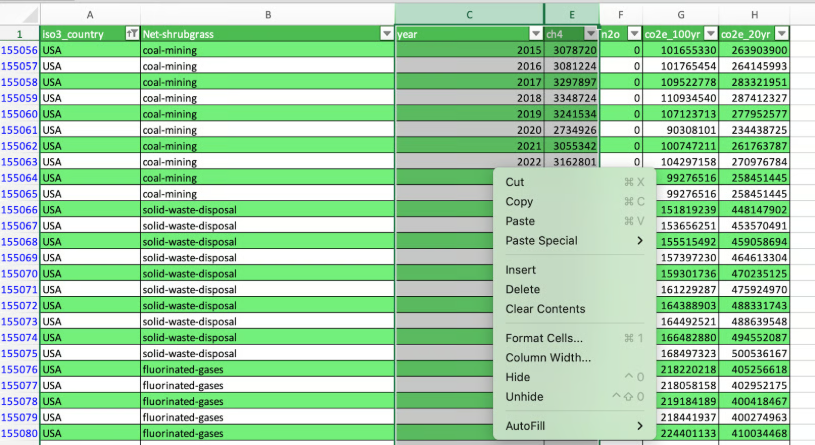The image size is (815, 445).
Task: Open the iso3_country active filter button
Action: coord(132,34)
